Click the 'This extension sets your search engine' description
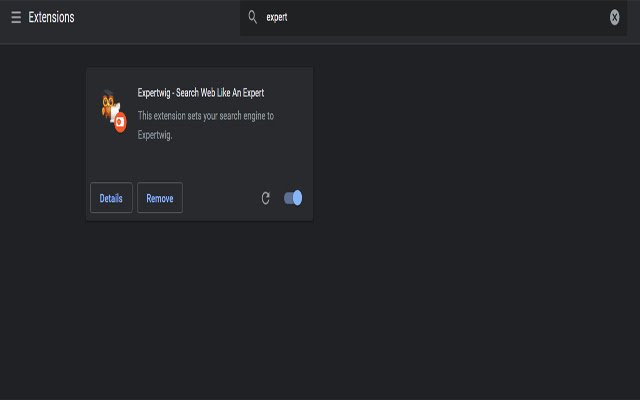Viewport: 640px width, 400px height. point(205,125)
